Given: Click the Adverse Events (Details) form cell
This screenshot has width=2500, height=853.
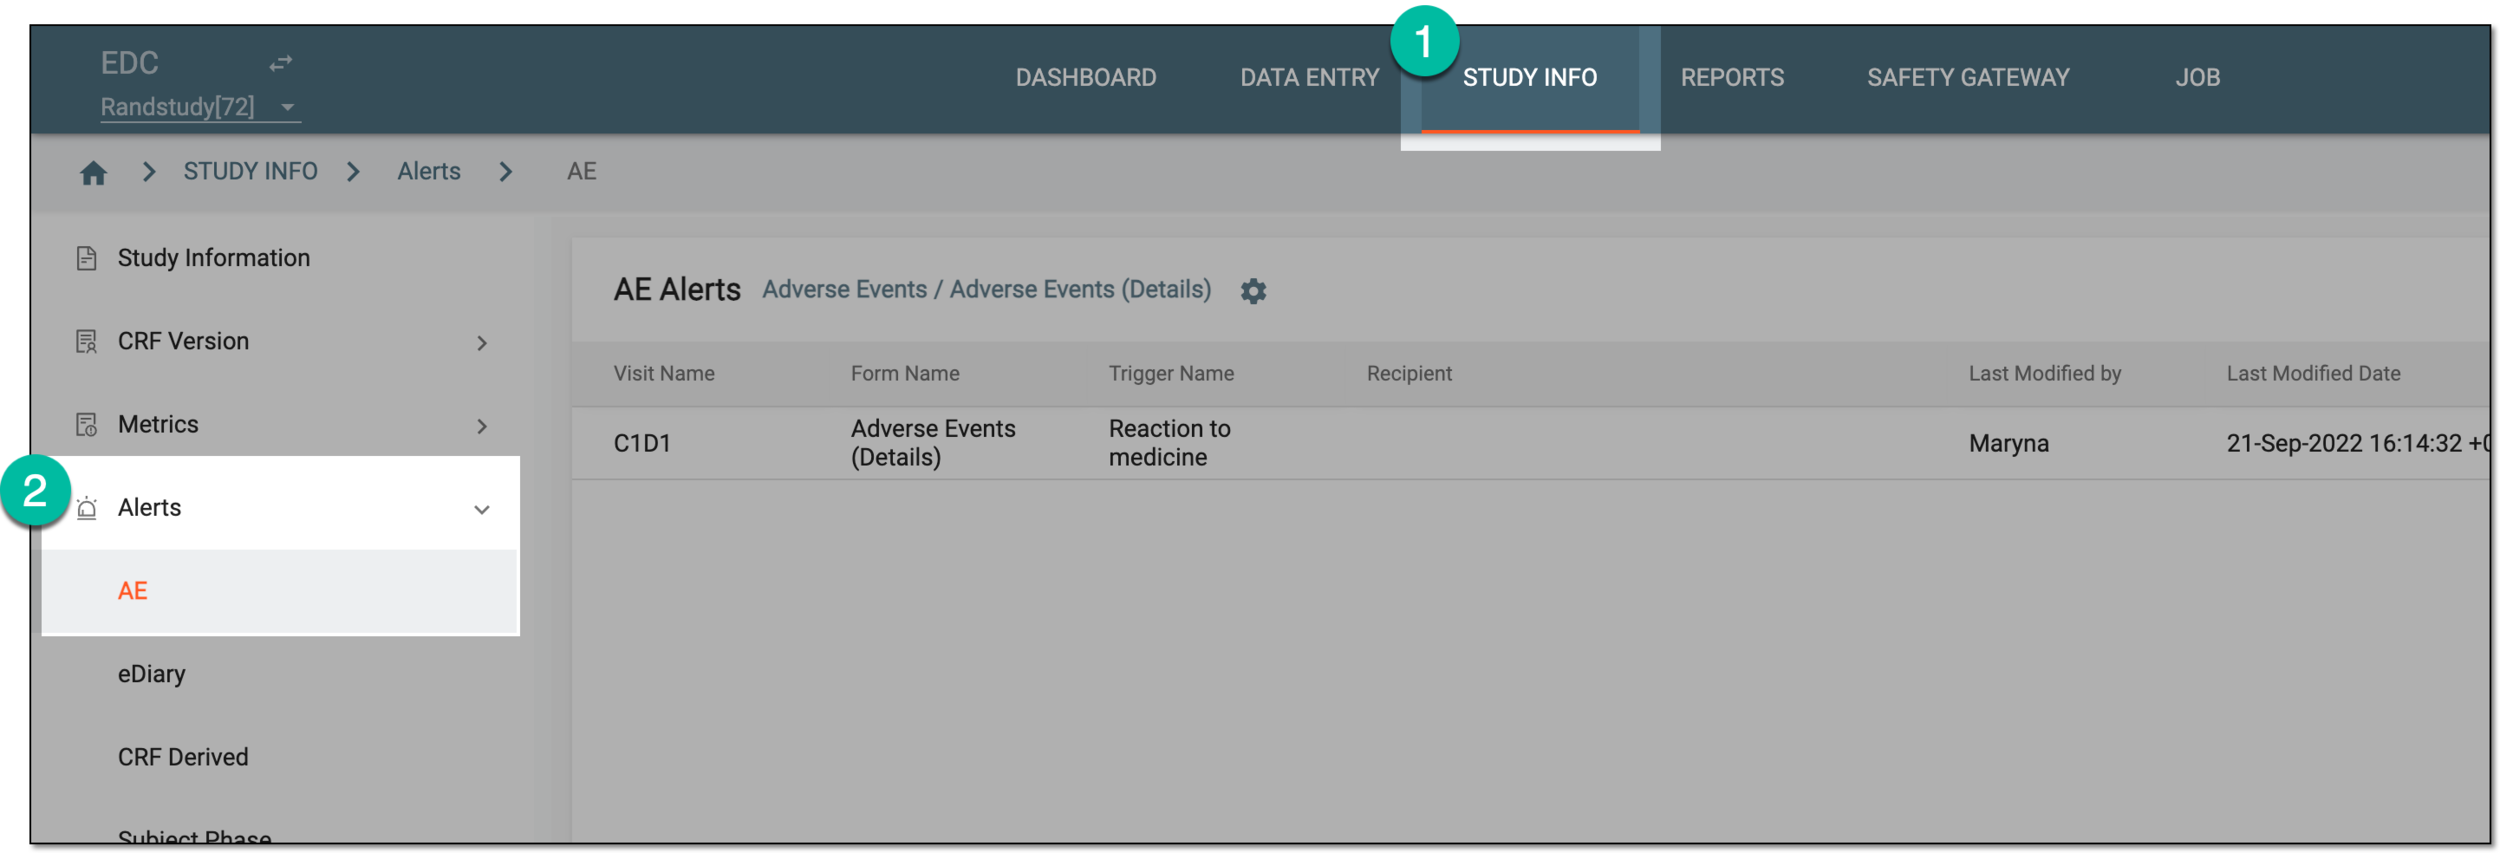Looking at the screenshot, I should pyautogui.click(x=933, y=443).
